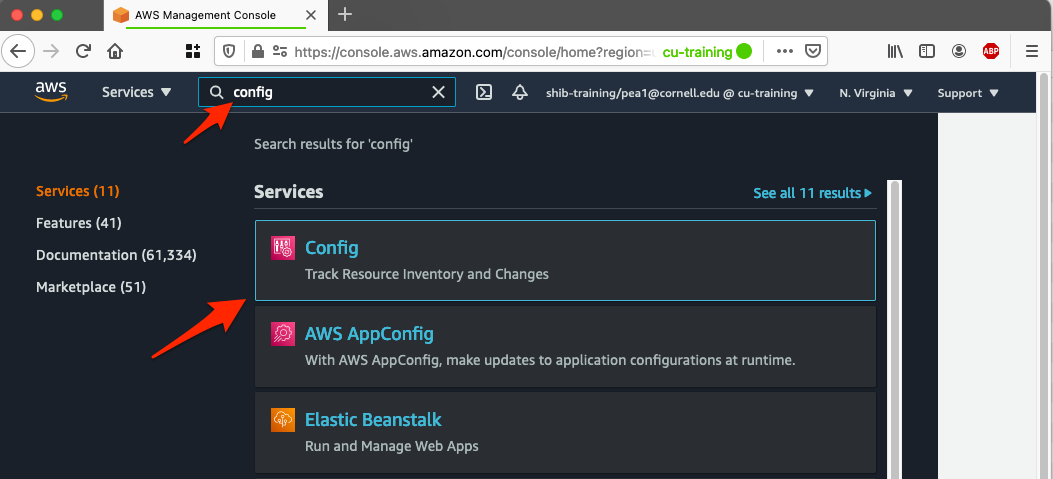The height and width of the screenshot is (479, 1053).
Task: Click the padlock site security icon
Action: click(257, 51)
